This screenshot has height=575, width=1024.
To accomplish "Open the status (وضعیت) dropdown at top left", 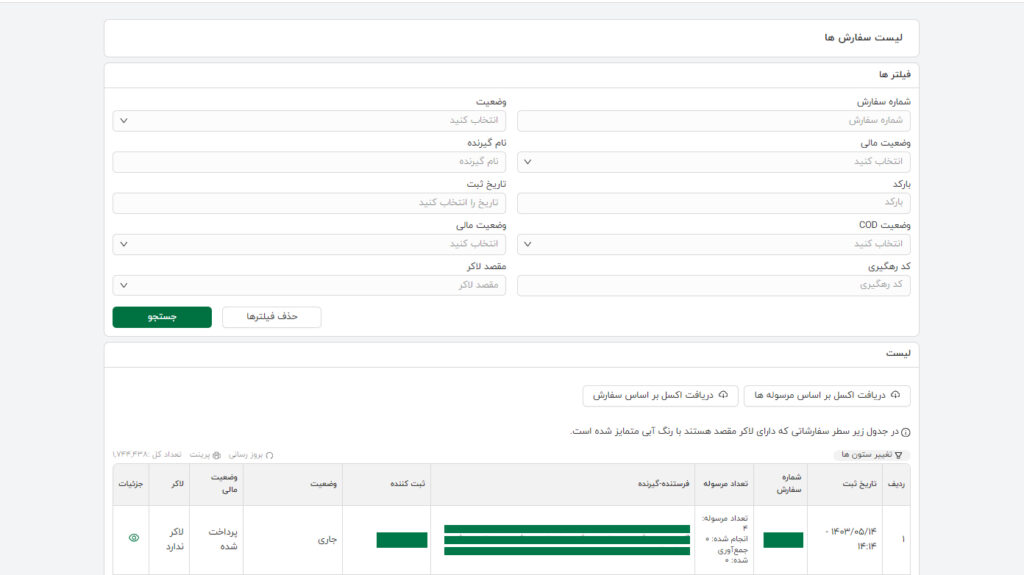I will [x=309, y=121].
